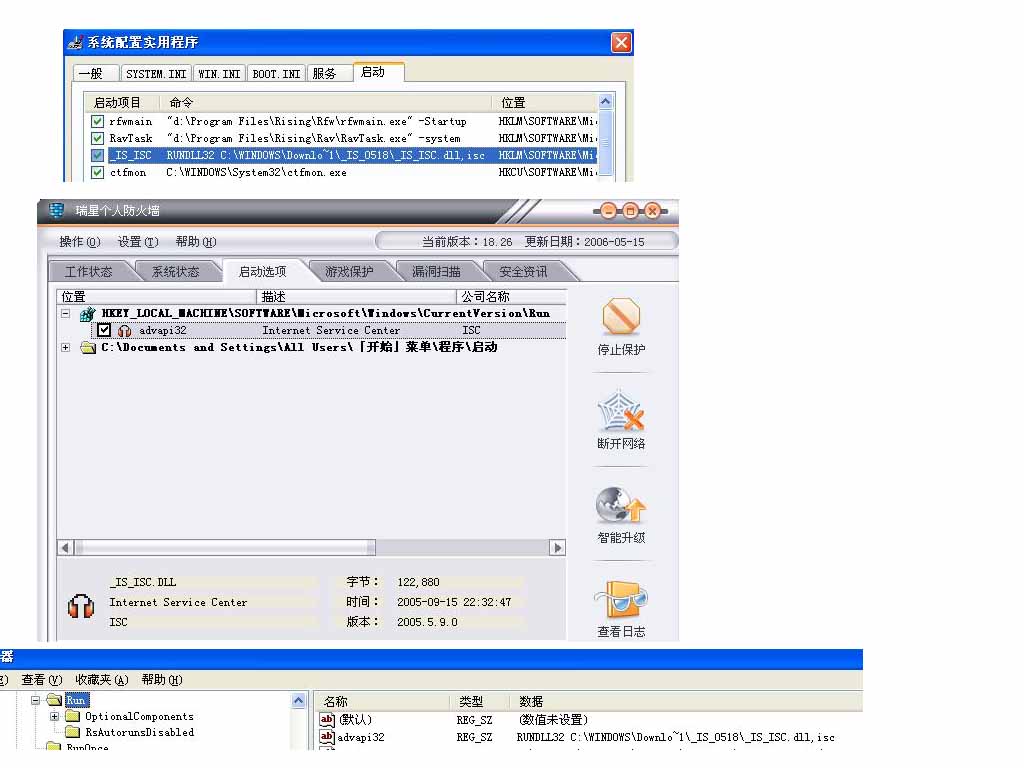This screenshot has height=768, width=1024.
Task: Click the left arrow of firewall horizontal scrollbar
Action: [x=65, y=547]
